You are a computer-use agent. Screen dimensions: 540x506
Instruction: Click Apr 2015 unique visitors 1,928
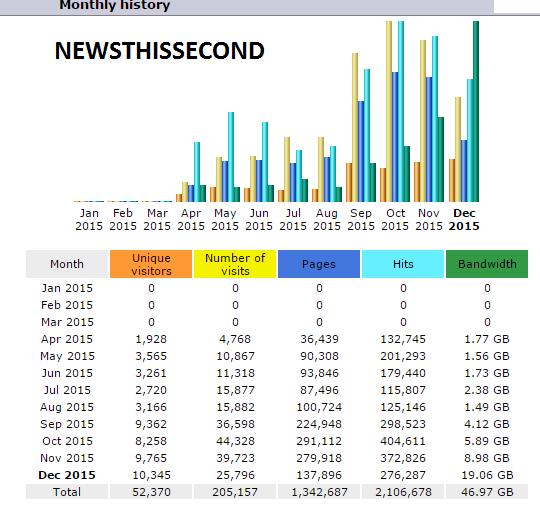(x=151, y=339)
